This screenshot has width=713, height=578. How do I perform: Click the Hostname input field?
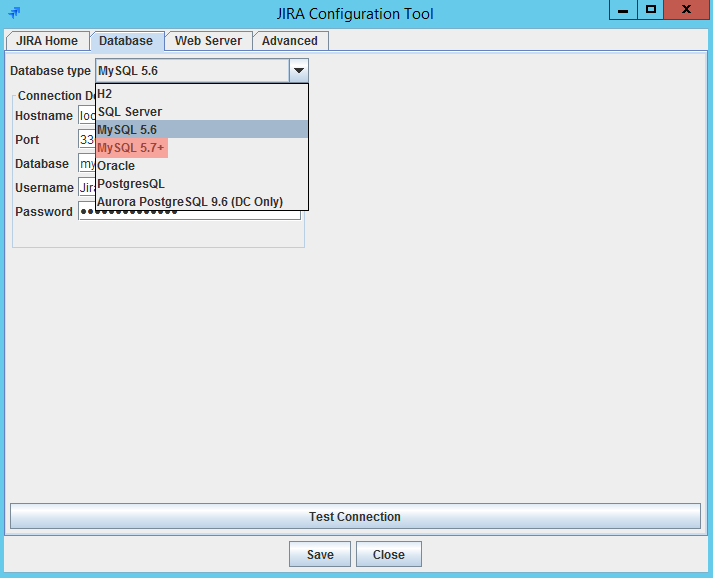(x=87, y=116)
